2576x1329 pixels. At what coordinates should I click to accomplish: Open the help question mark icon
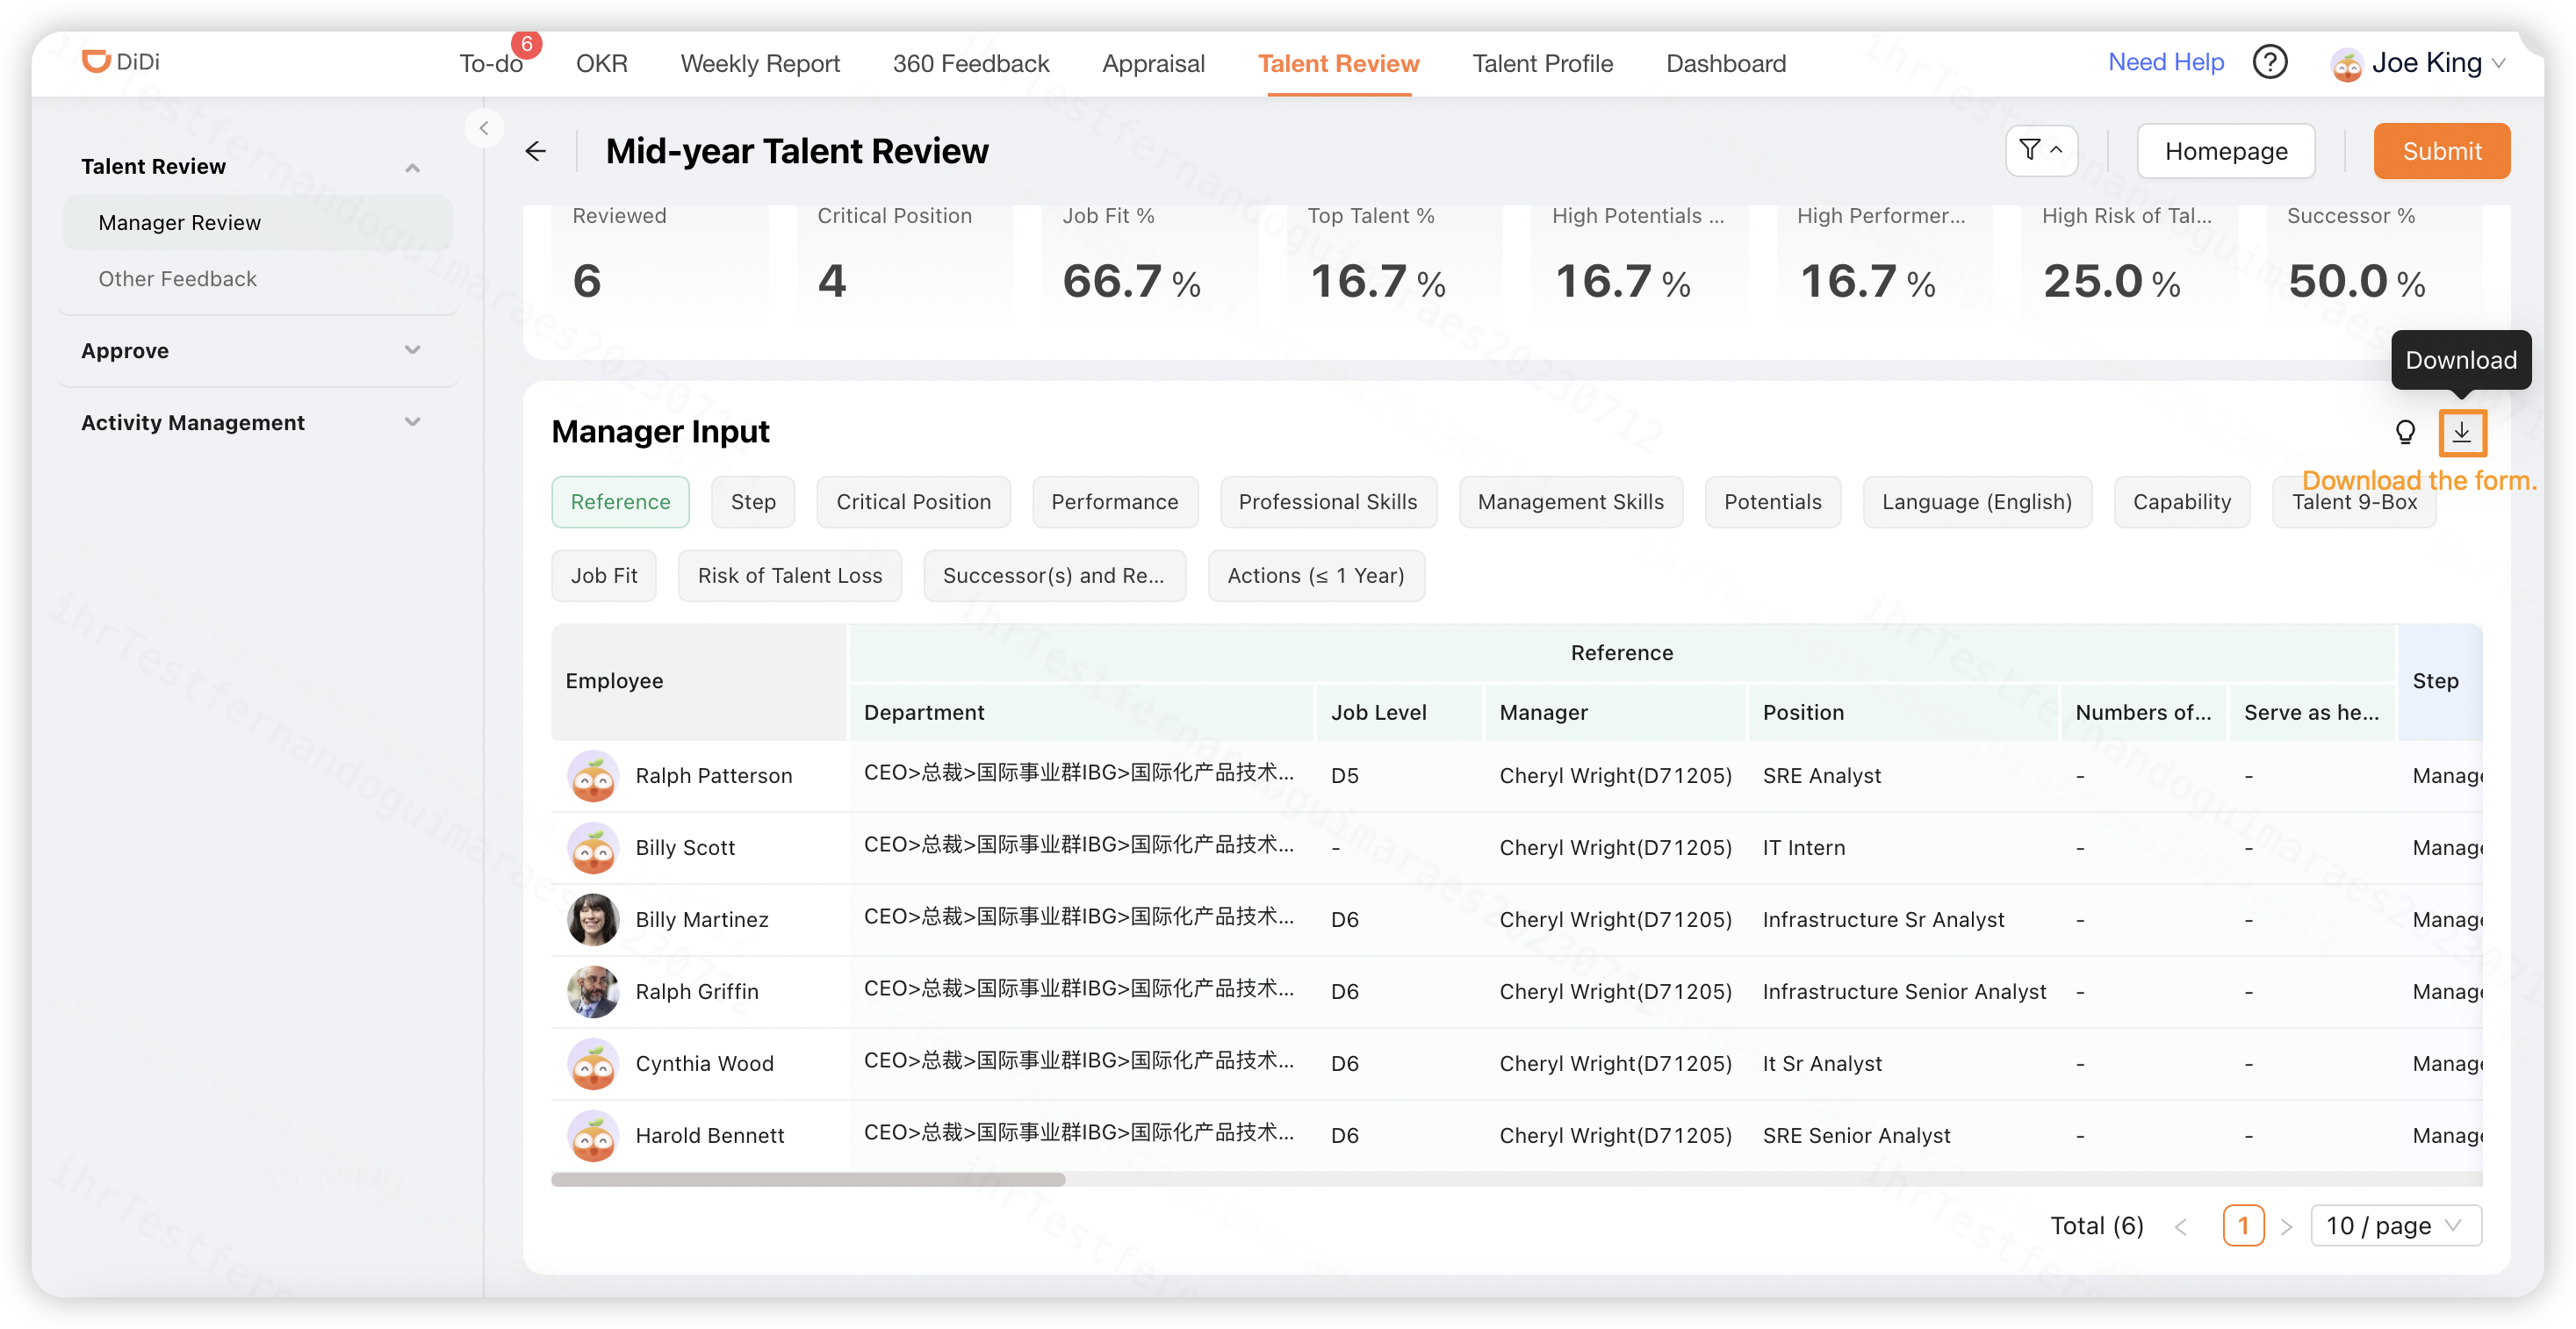[2270, 63]
